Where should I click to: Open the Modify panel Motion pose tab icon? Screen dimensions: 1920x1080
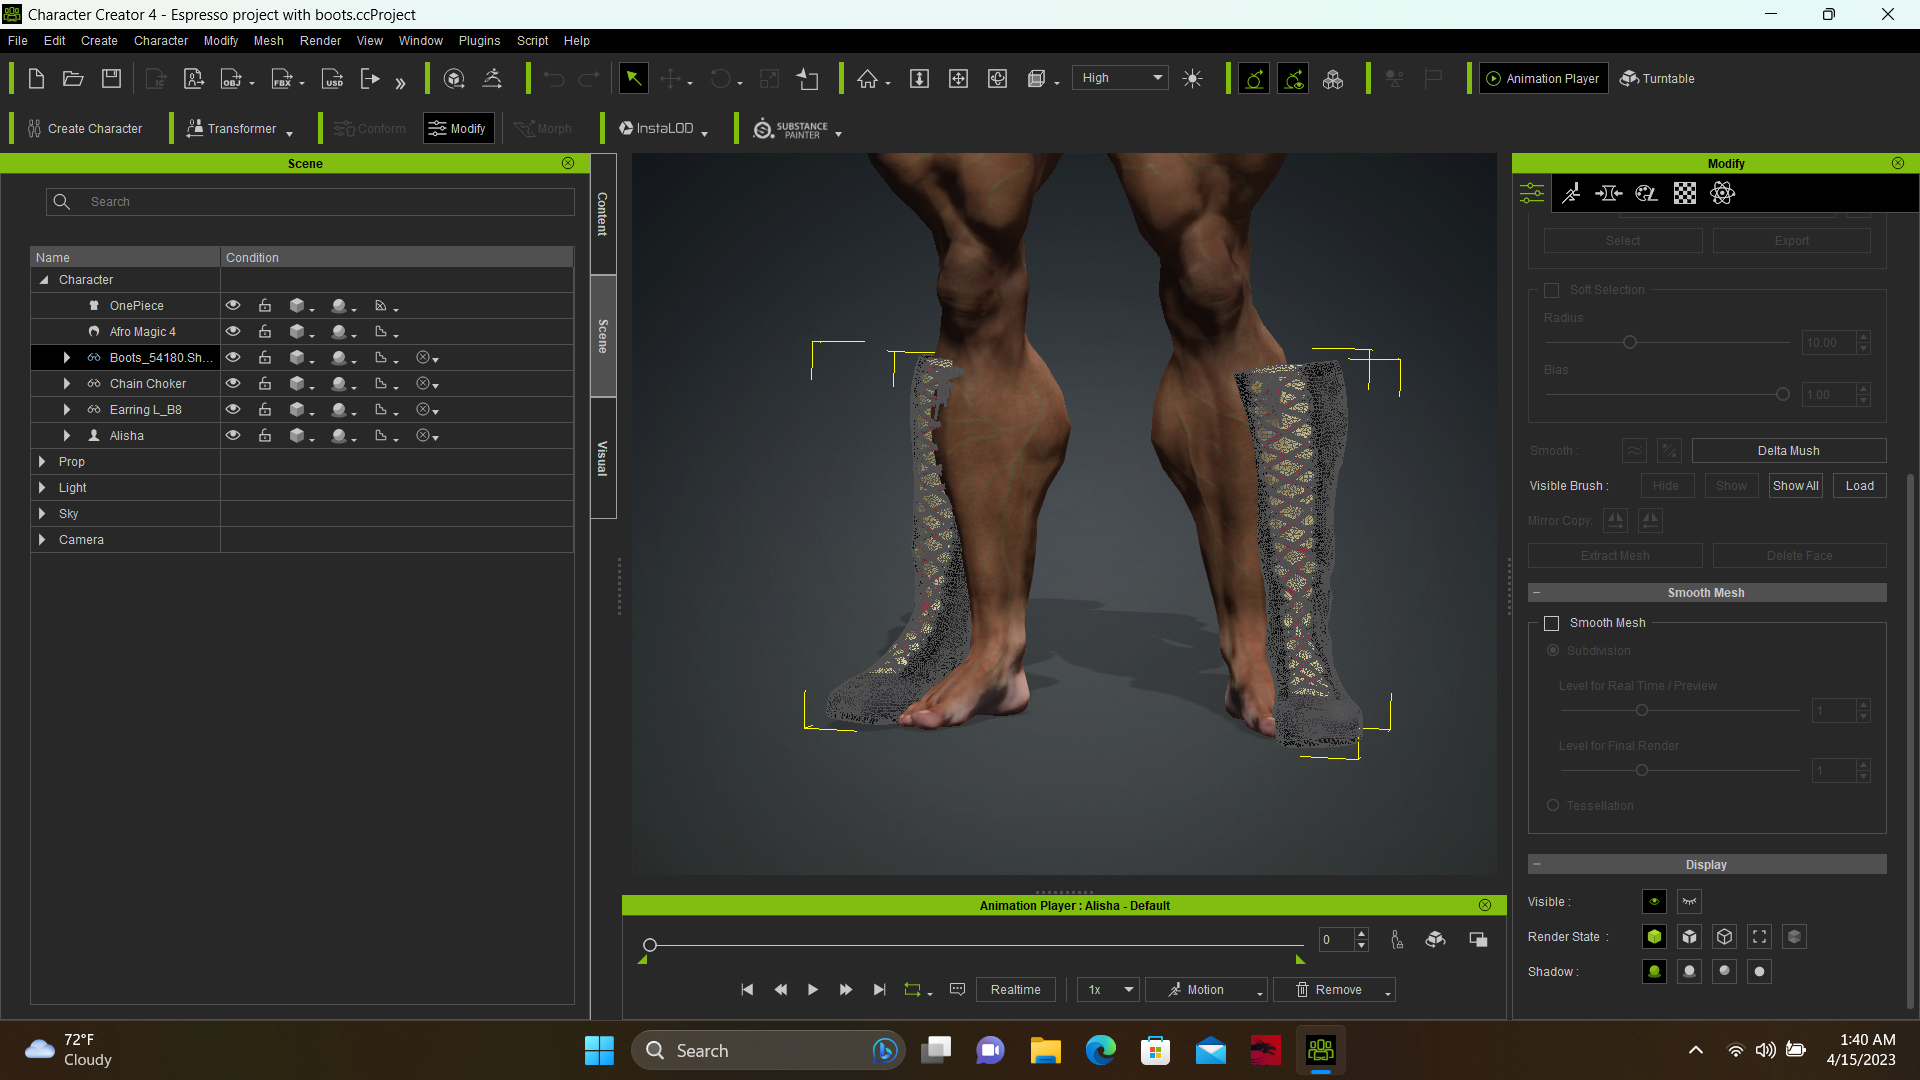coord(1571,194)
